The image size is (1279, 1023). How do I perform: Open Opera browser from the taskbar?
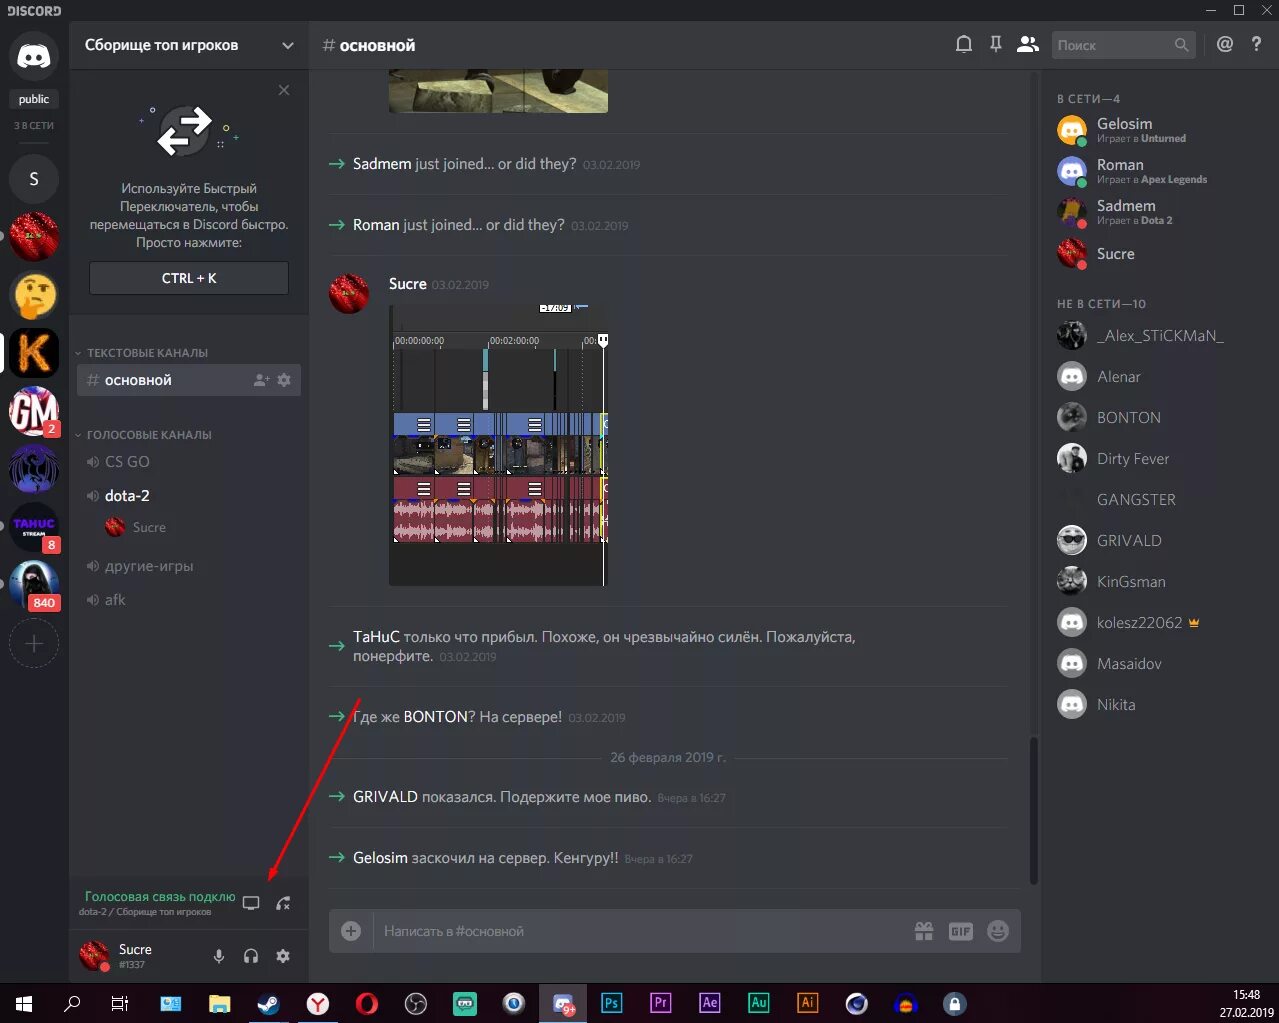(366, 1003)
